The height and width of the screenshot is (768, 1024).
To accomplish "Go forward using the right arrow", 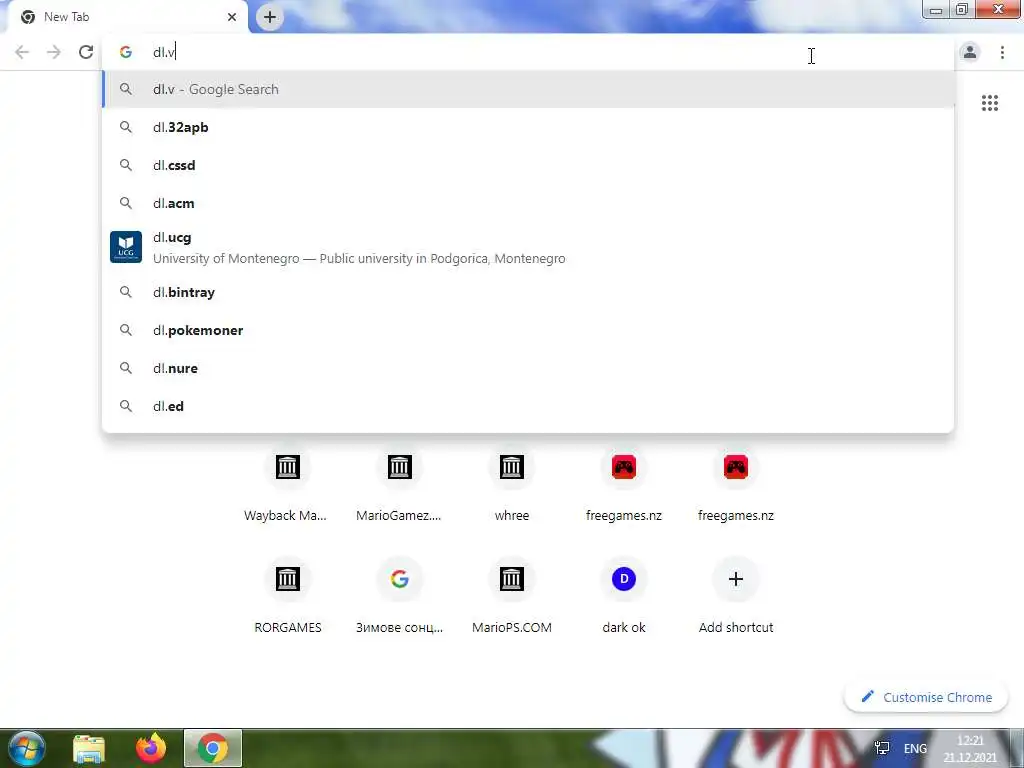I will pyautogui.click(x=54, y=52).
